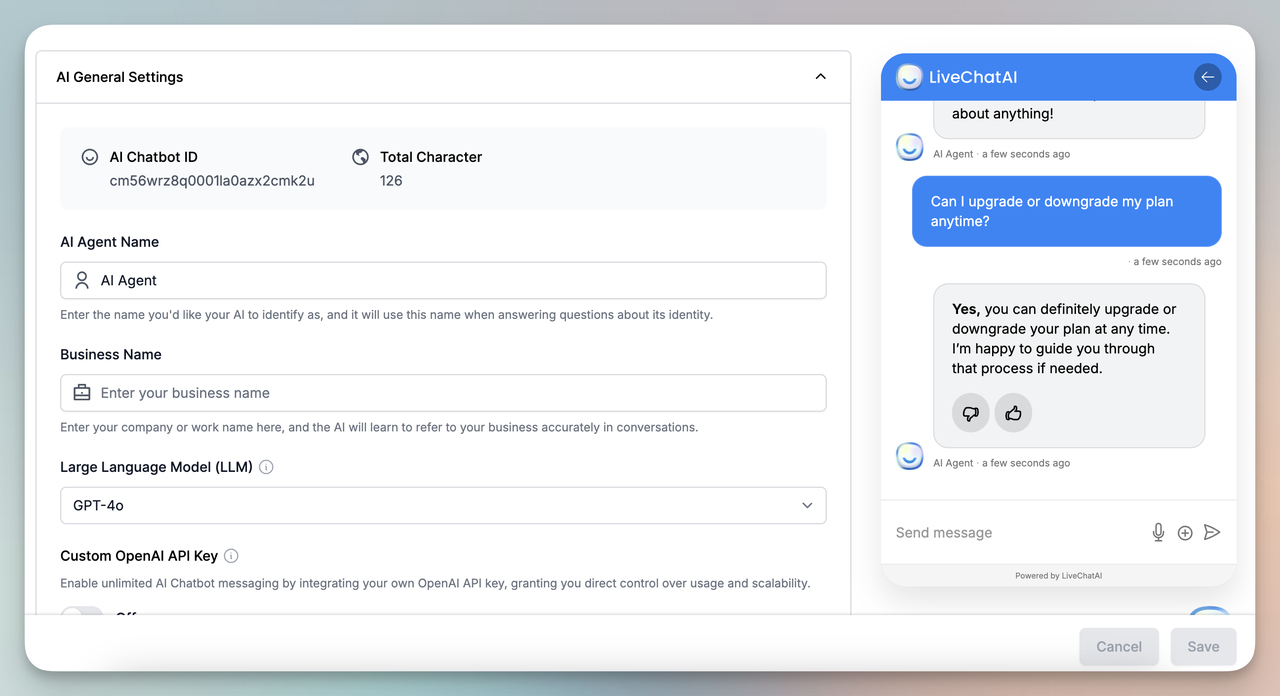
Task: Click the globe icon next to Total Character
Action: (360, 156)
